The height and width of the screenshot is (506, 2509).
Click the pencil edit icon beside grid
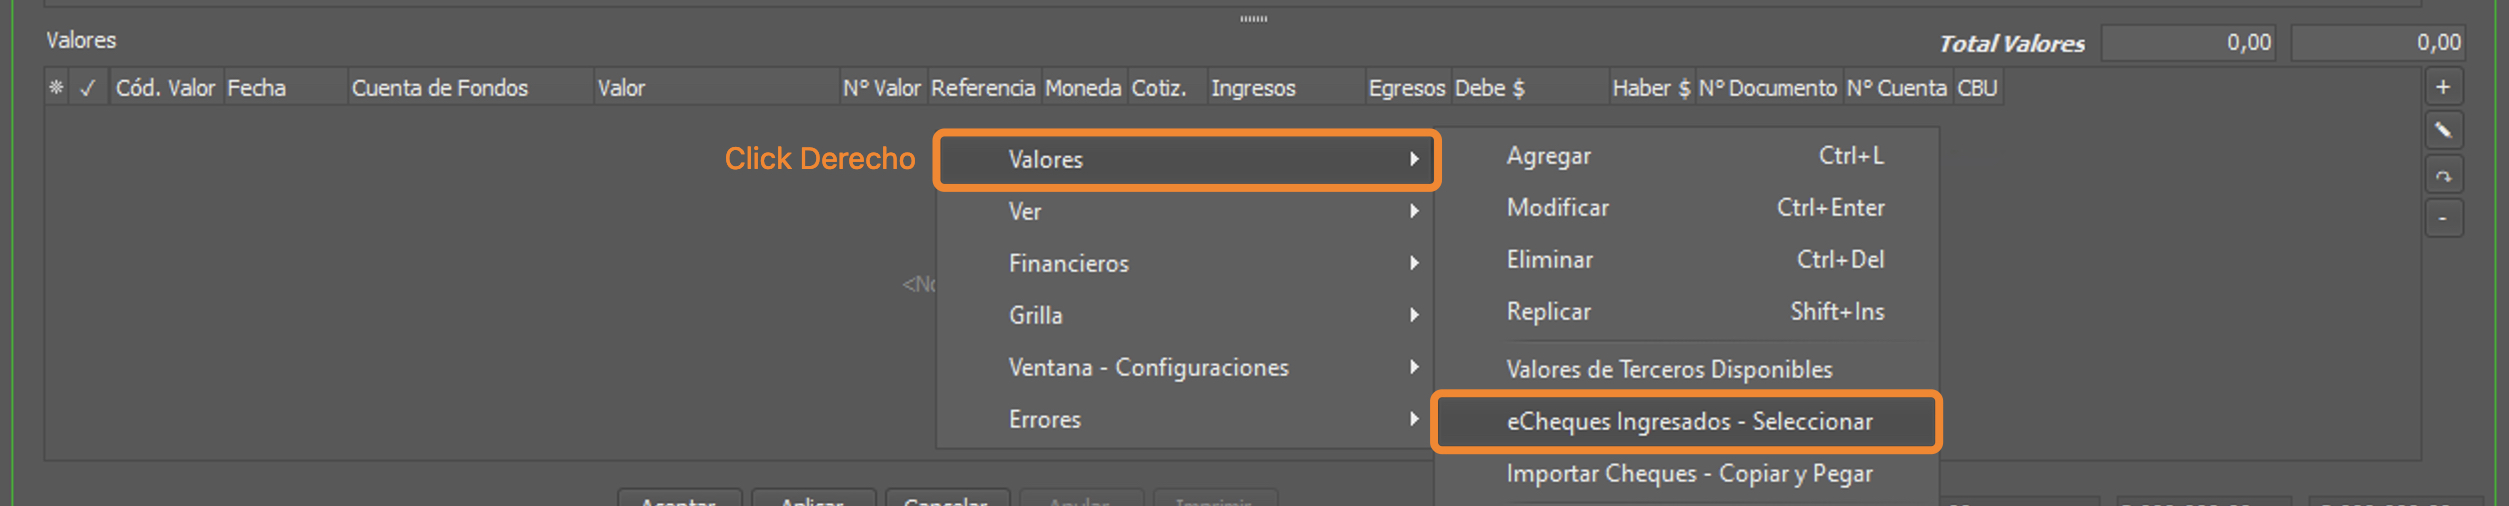pos(2442,131)
